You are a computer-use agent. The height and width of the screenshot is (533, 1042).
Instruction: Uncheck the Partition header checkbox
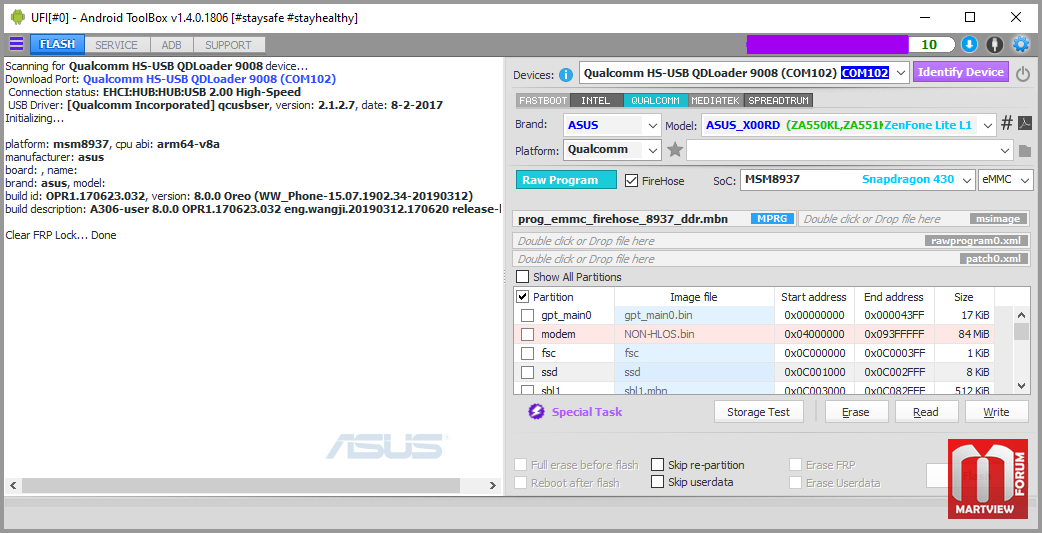(523, 296)
